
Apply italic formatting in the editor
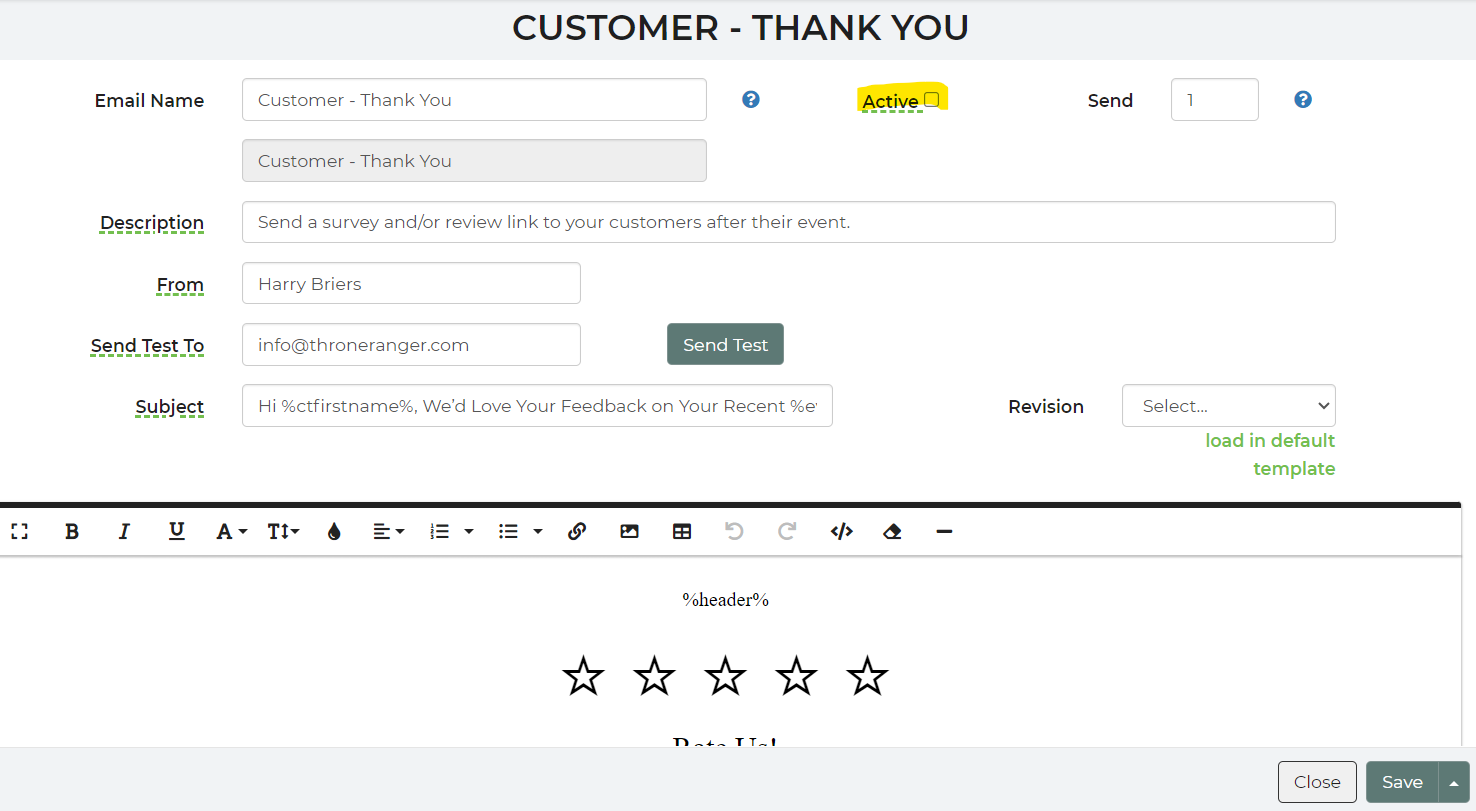[124, 532]
